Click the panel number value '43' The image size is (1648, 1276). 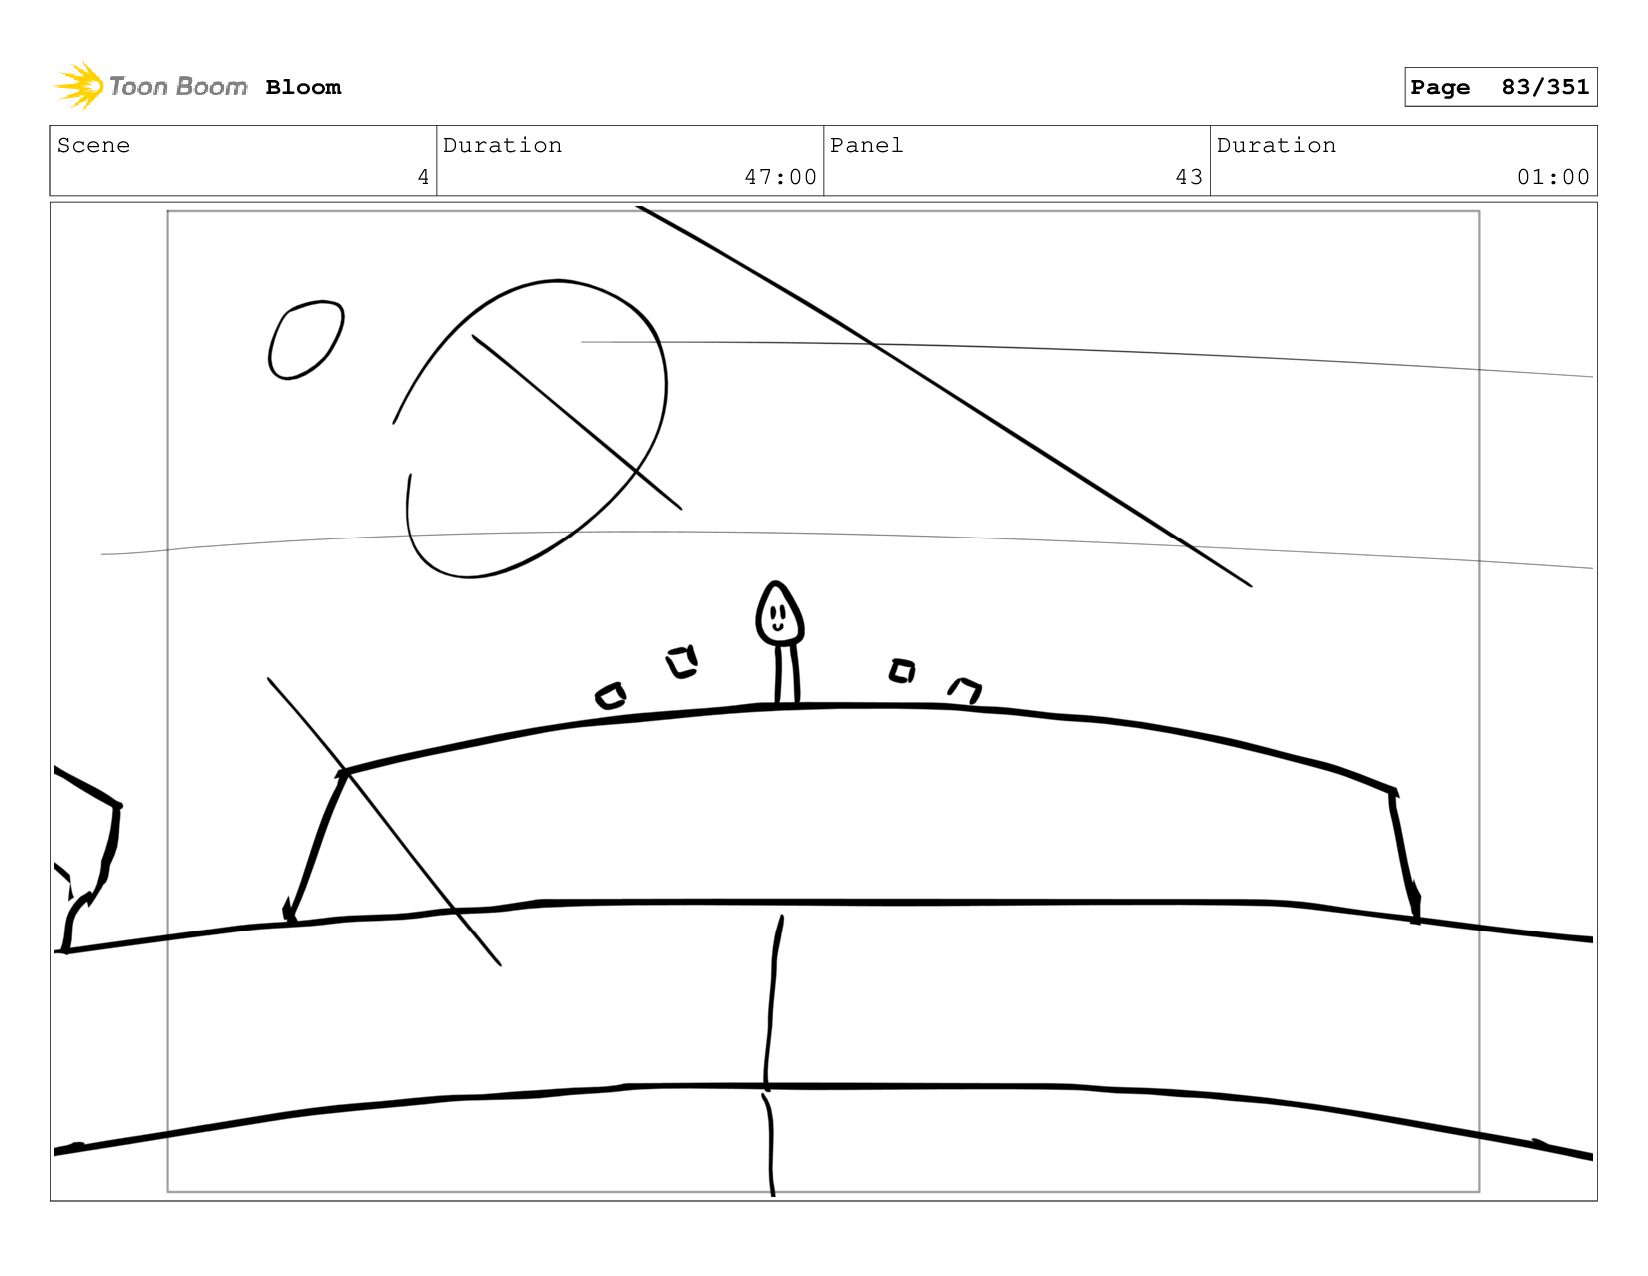[x=1189, y=177]
